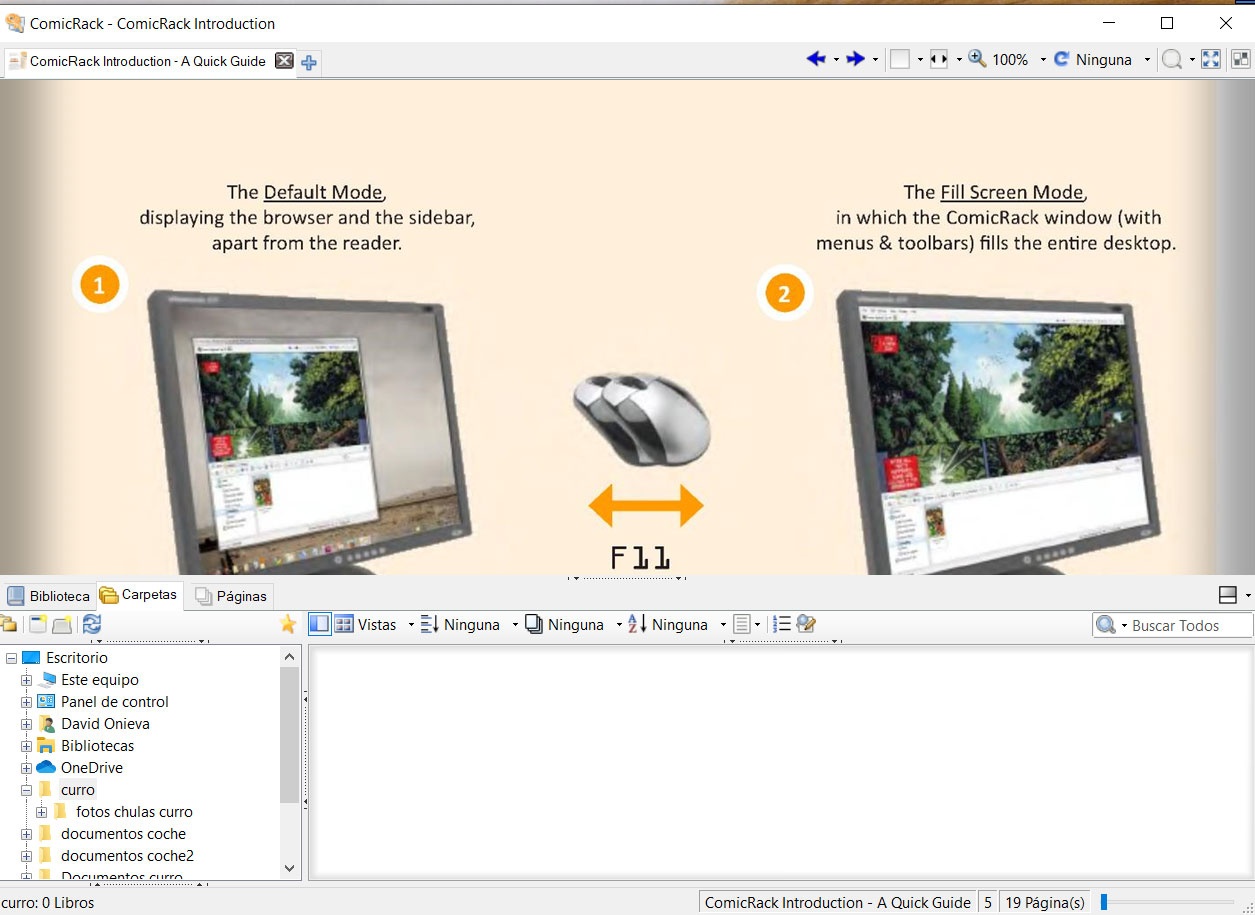Select Este equipo in the folder tree
The image size is (1255, 915).
[x=99, y=680]
